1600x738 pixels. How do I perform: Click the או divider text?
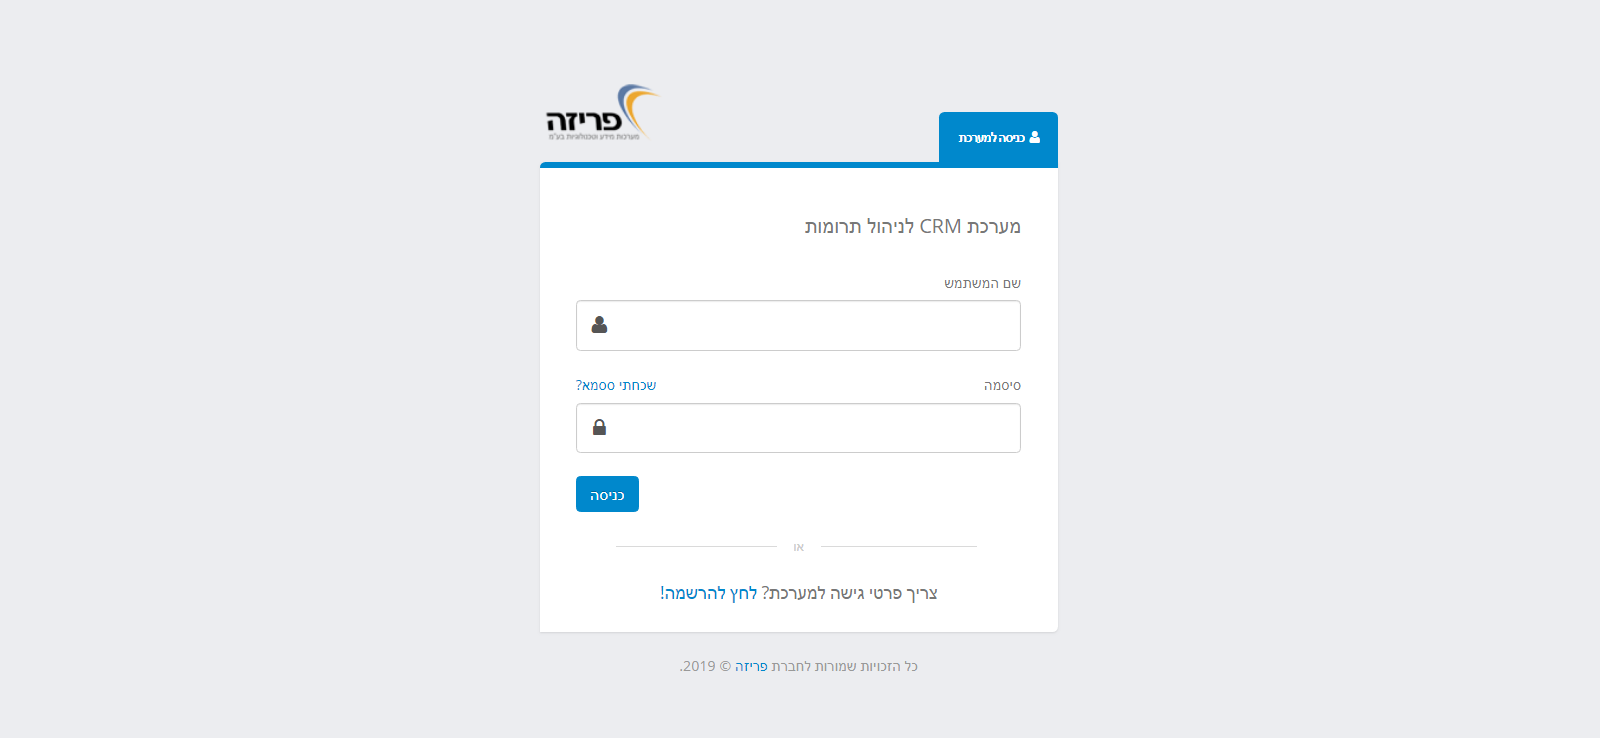(x=798, y=547)
